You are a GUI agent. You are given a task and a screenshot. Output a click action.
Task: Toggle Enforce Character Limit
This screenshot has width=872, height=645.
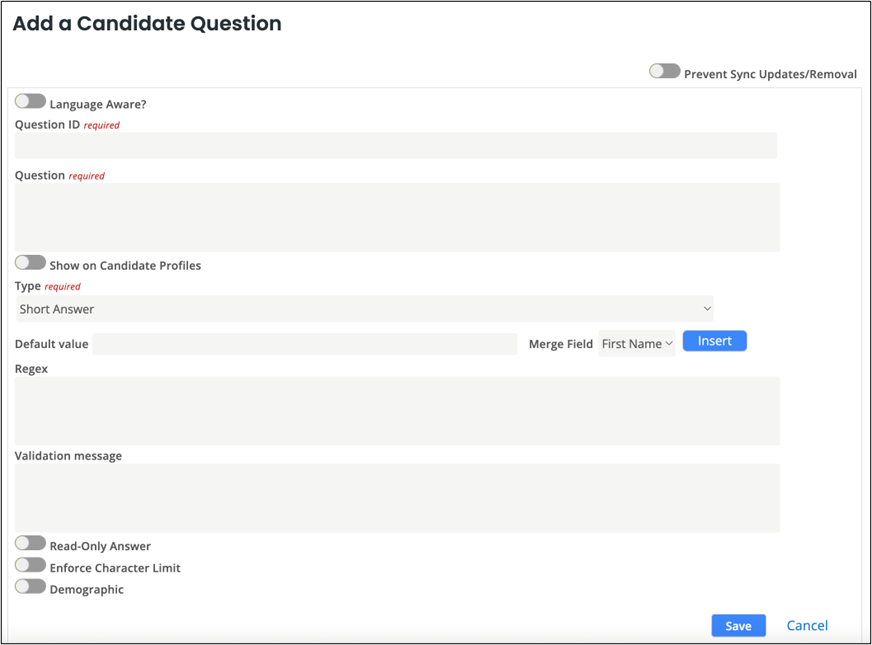[30, 565]
